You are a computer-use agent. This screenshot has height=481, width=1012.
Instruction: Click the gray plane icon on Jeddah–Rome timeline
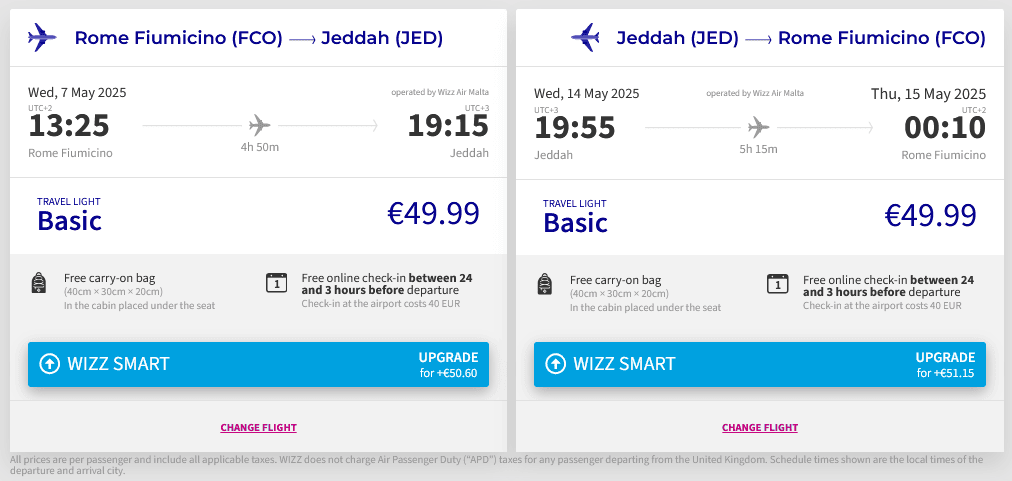click(759, 127)
